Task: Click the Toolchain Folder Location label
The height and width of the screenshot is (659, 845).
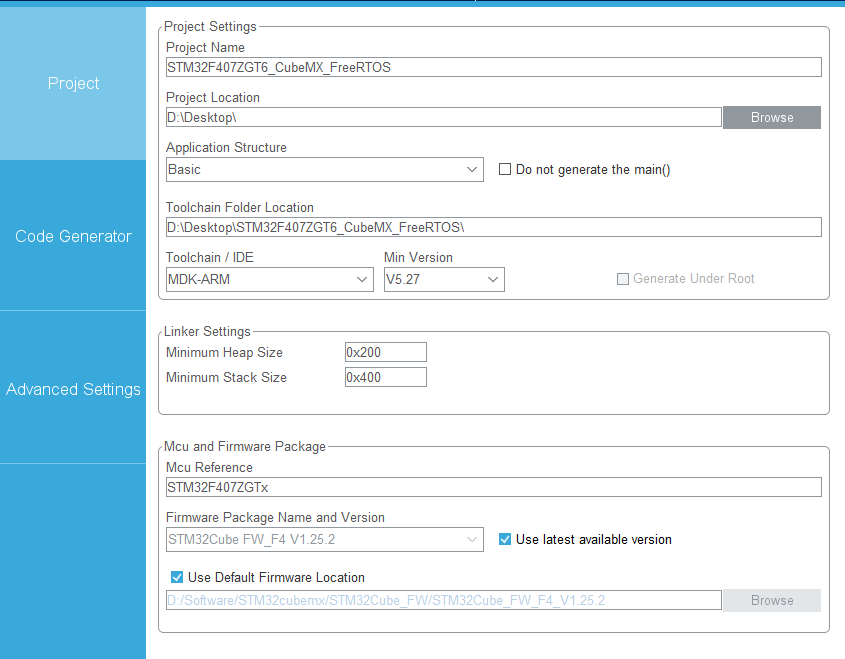Action: click(240, 207)
